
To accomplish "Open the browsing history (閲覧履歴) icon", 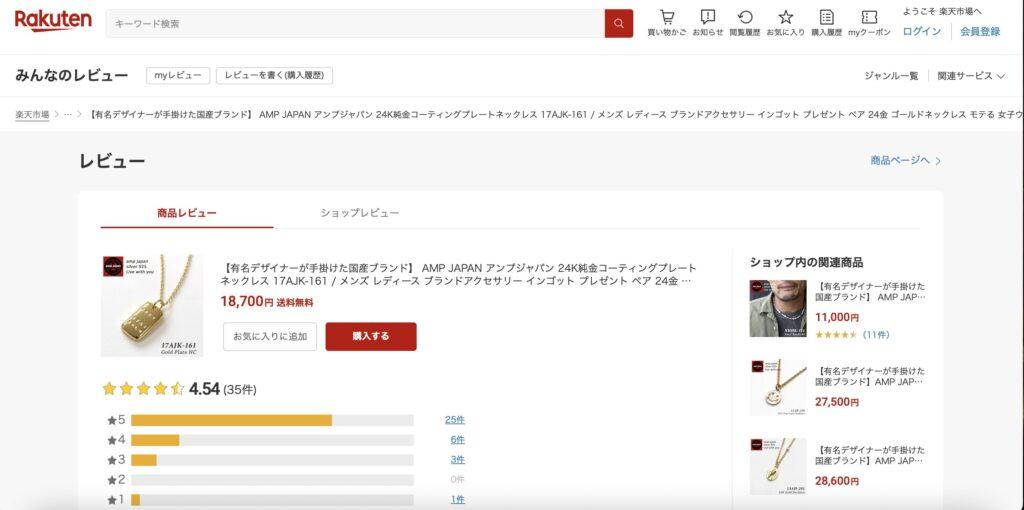I will 745,23.
